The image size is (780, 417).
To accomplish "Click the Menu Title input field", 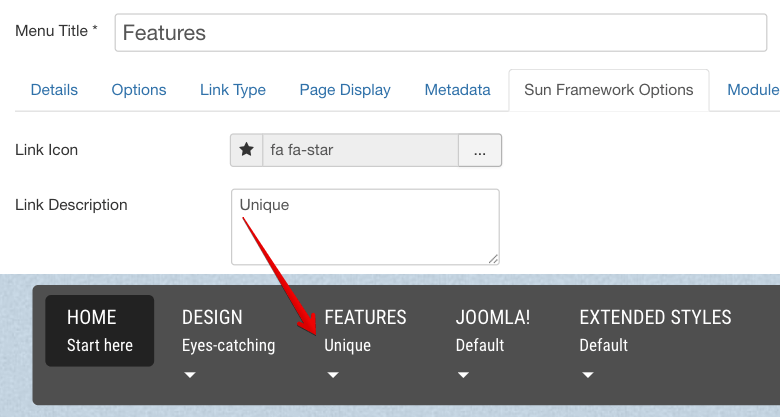I will (440, 32).
